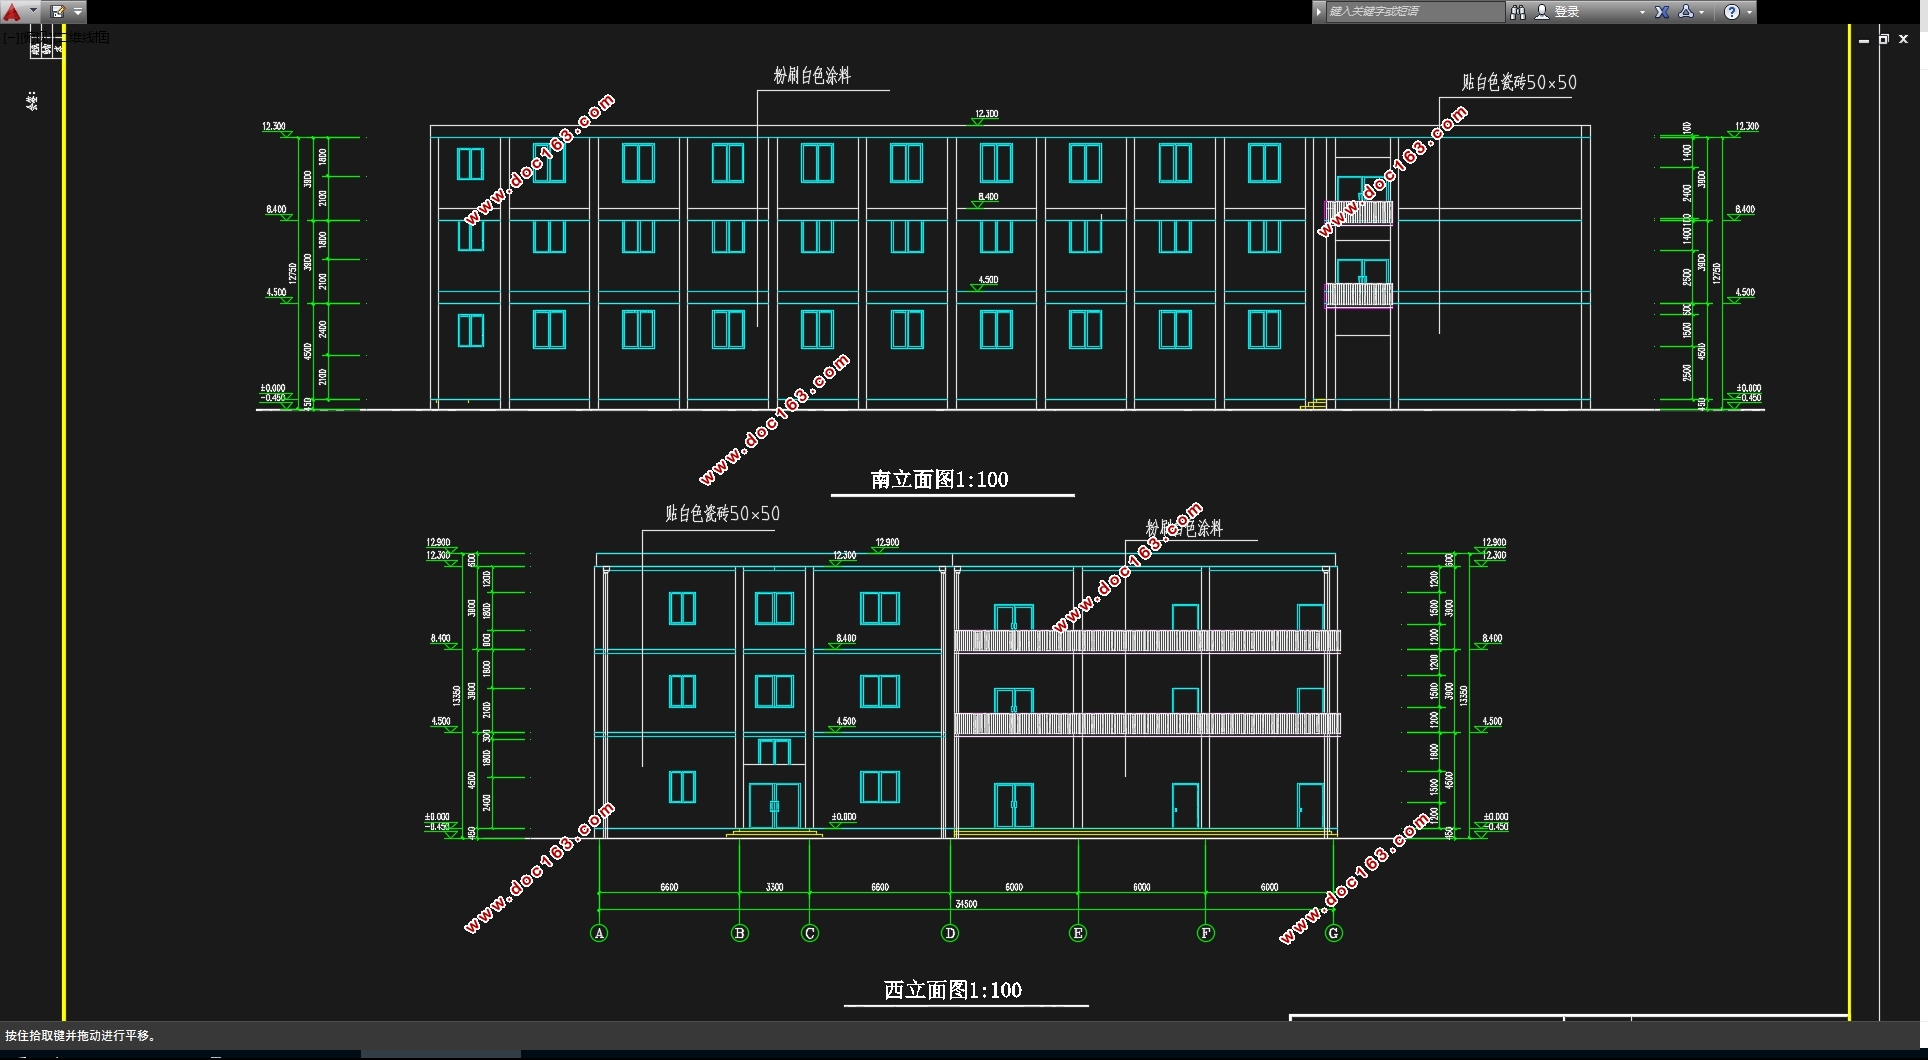1928x1060 pixels.
Task: Select axis bubble E
Action: pyautogui.click(x=1078, y=933)
